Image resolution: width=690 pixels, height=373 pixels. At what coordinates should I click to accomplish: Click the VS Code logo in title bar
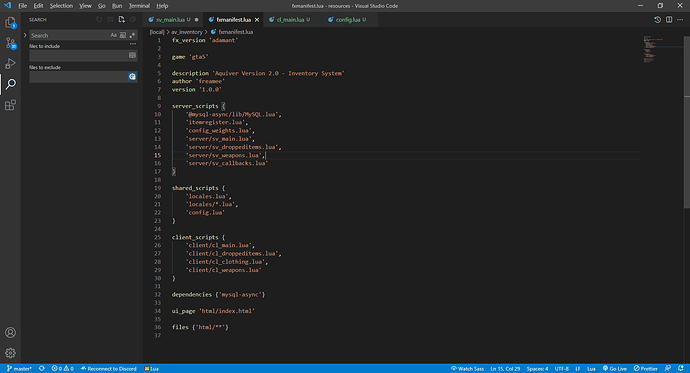(x=7, y=6)
